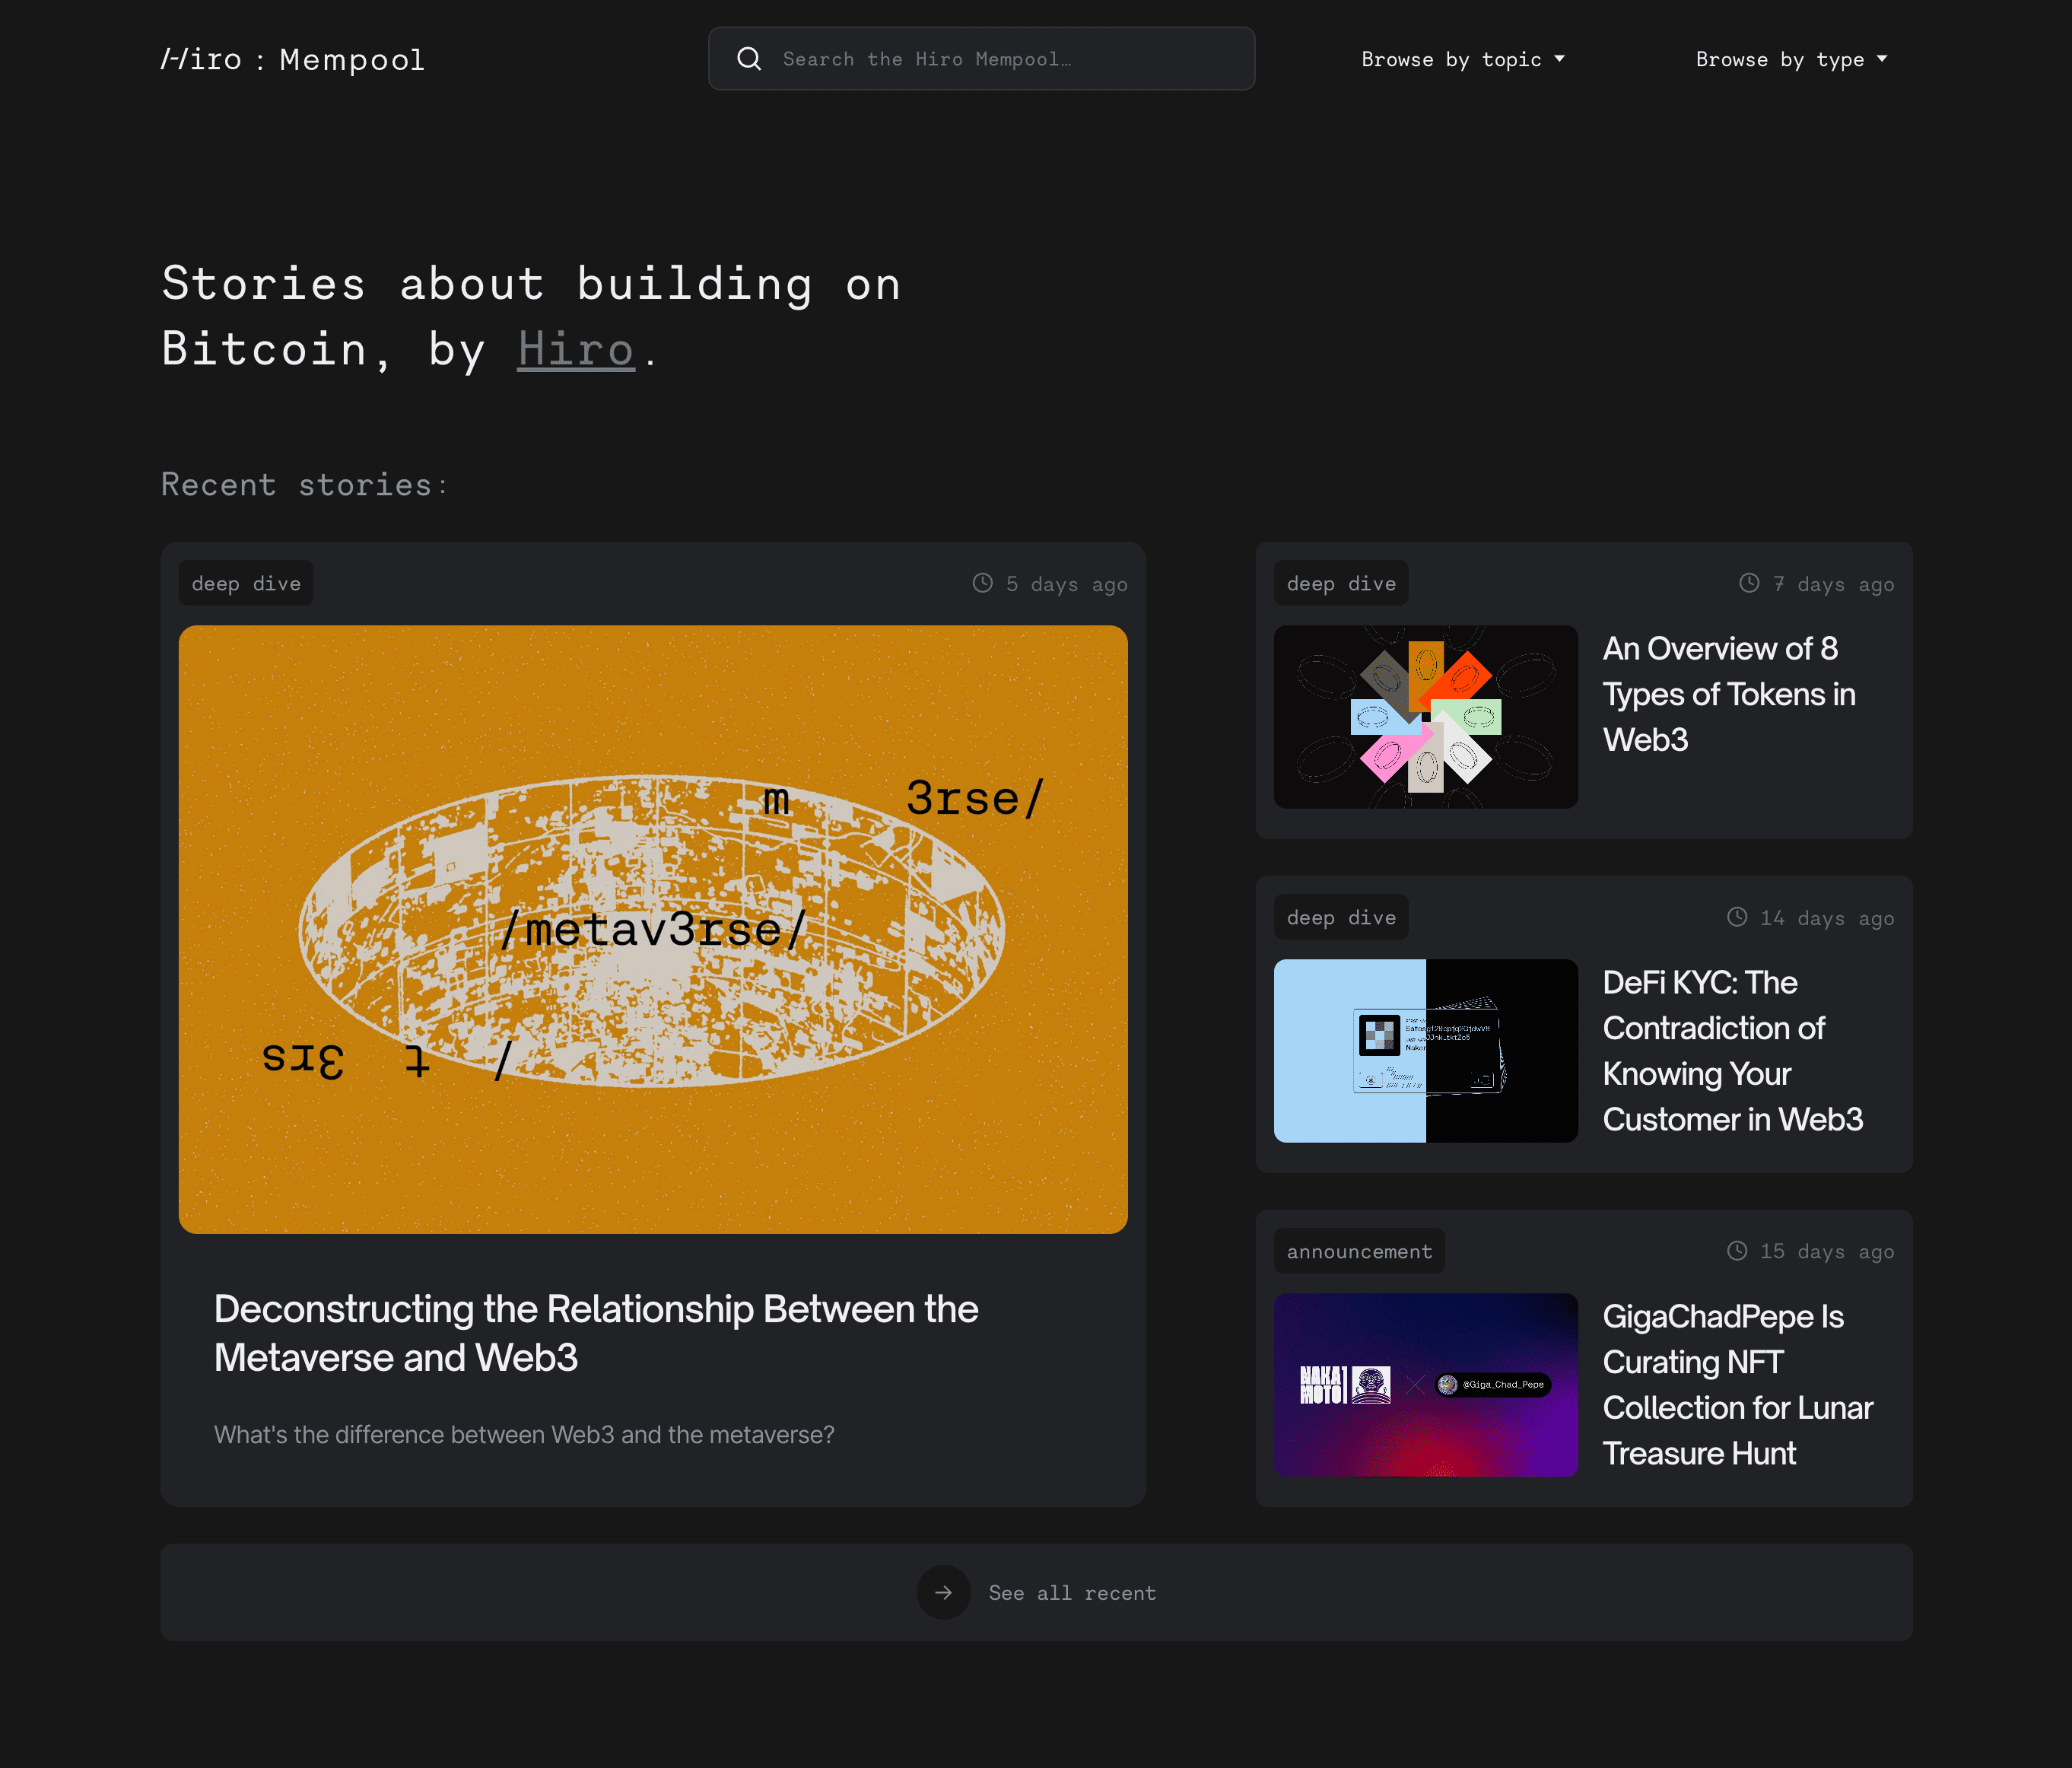The width and height of the screenshot is (2072, 1768).
Task: Click the Recent stories heading
Action: point(305,485)
